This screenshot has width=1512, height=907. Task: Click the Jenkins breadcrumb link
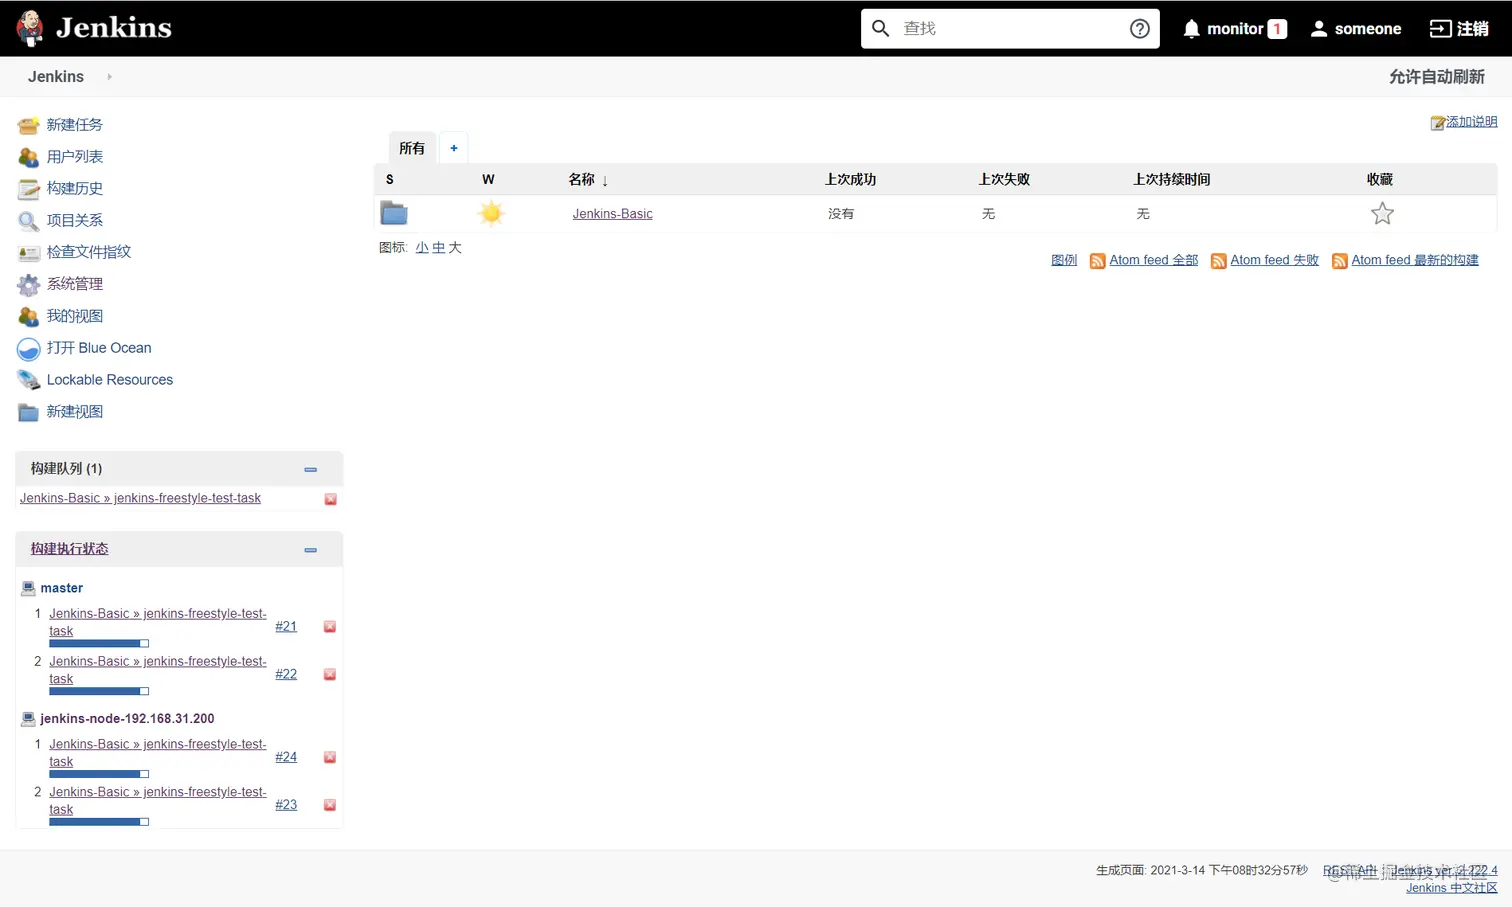(56, 77)
